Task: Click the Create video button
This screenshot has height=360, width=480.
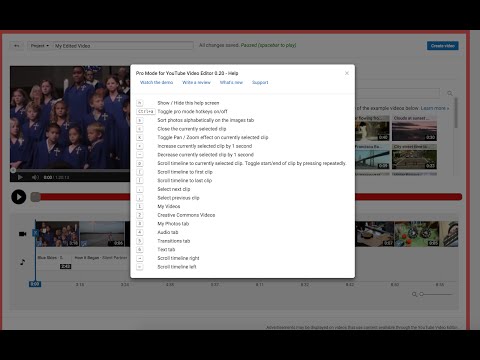Action: tap(443, 46)
